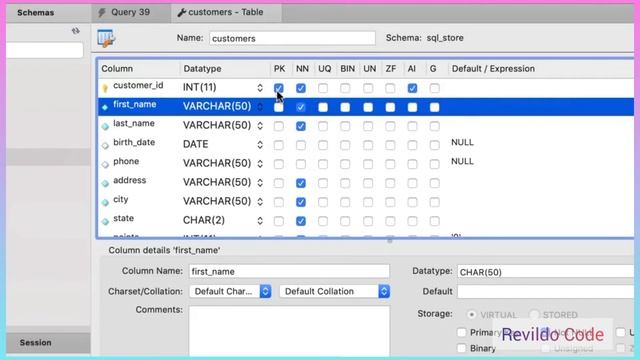Click the Default value input field
Viewport: 640px width, 360px height.
[x=546, y=291]
